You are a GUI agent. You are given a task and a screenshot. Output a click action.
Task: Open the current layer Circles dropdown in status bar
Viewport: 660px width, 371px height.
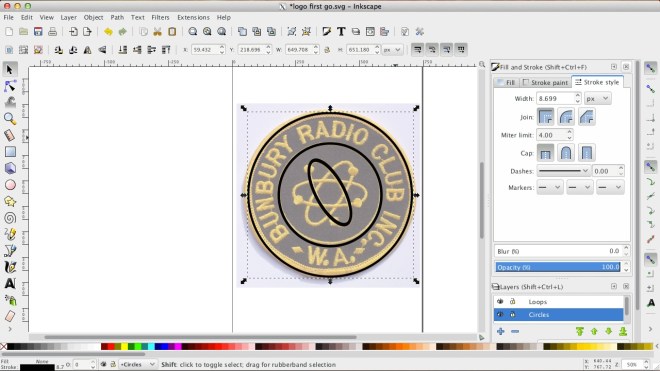(x=138, y=364)
